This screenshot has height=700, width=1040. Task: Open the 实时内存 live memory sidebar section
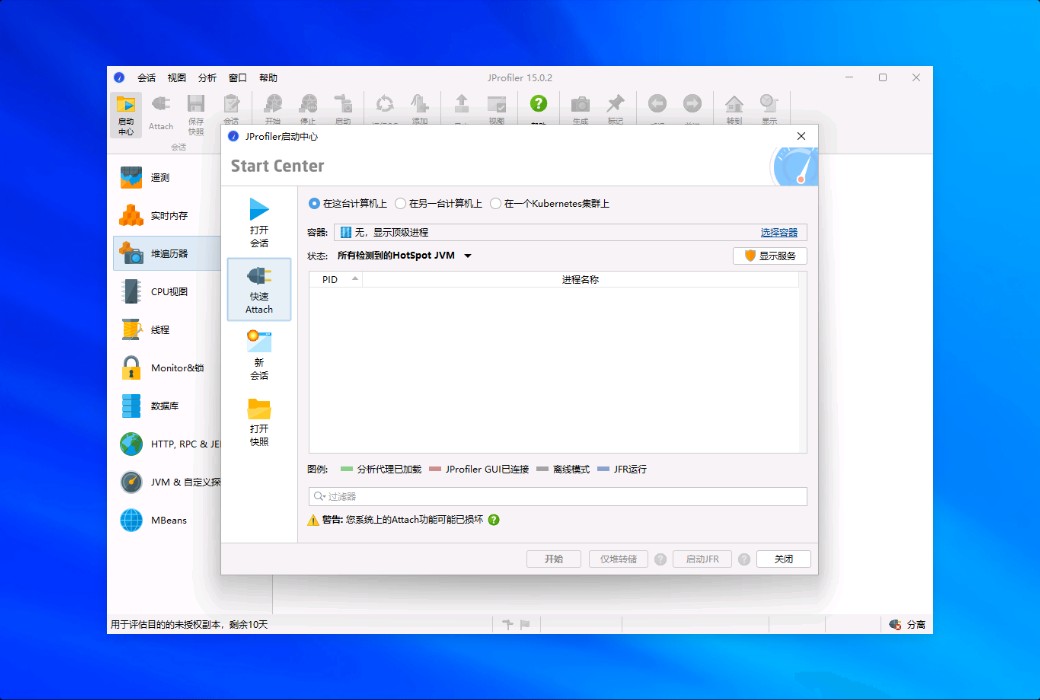[x=166, y=216]
